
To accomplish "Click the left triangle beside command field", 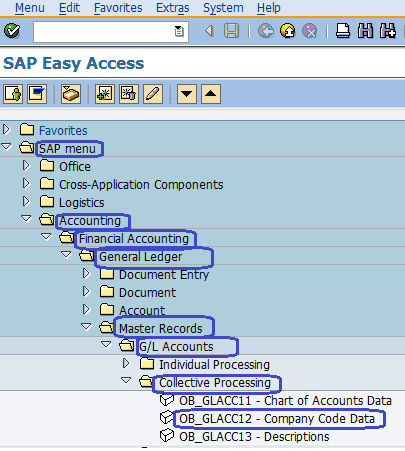I will click(x=209, y=31).
